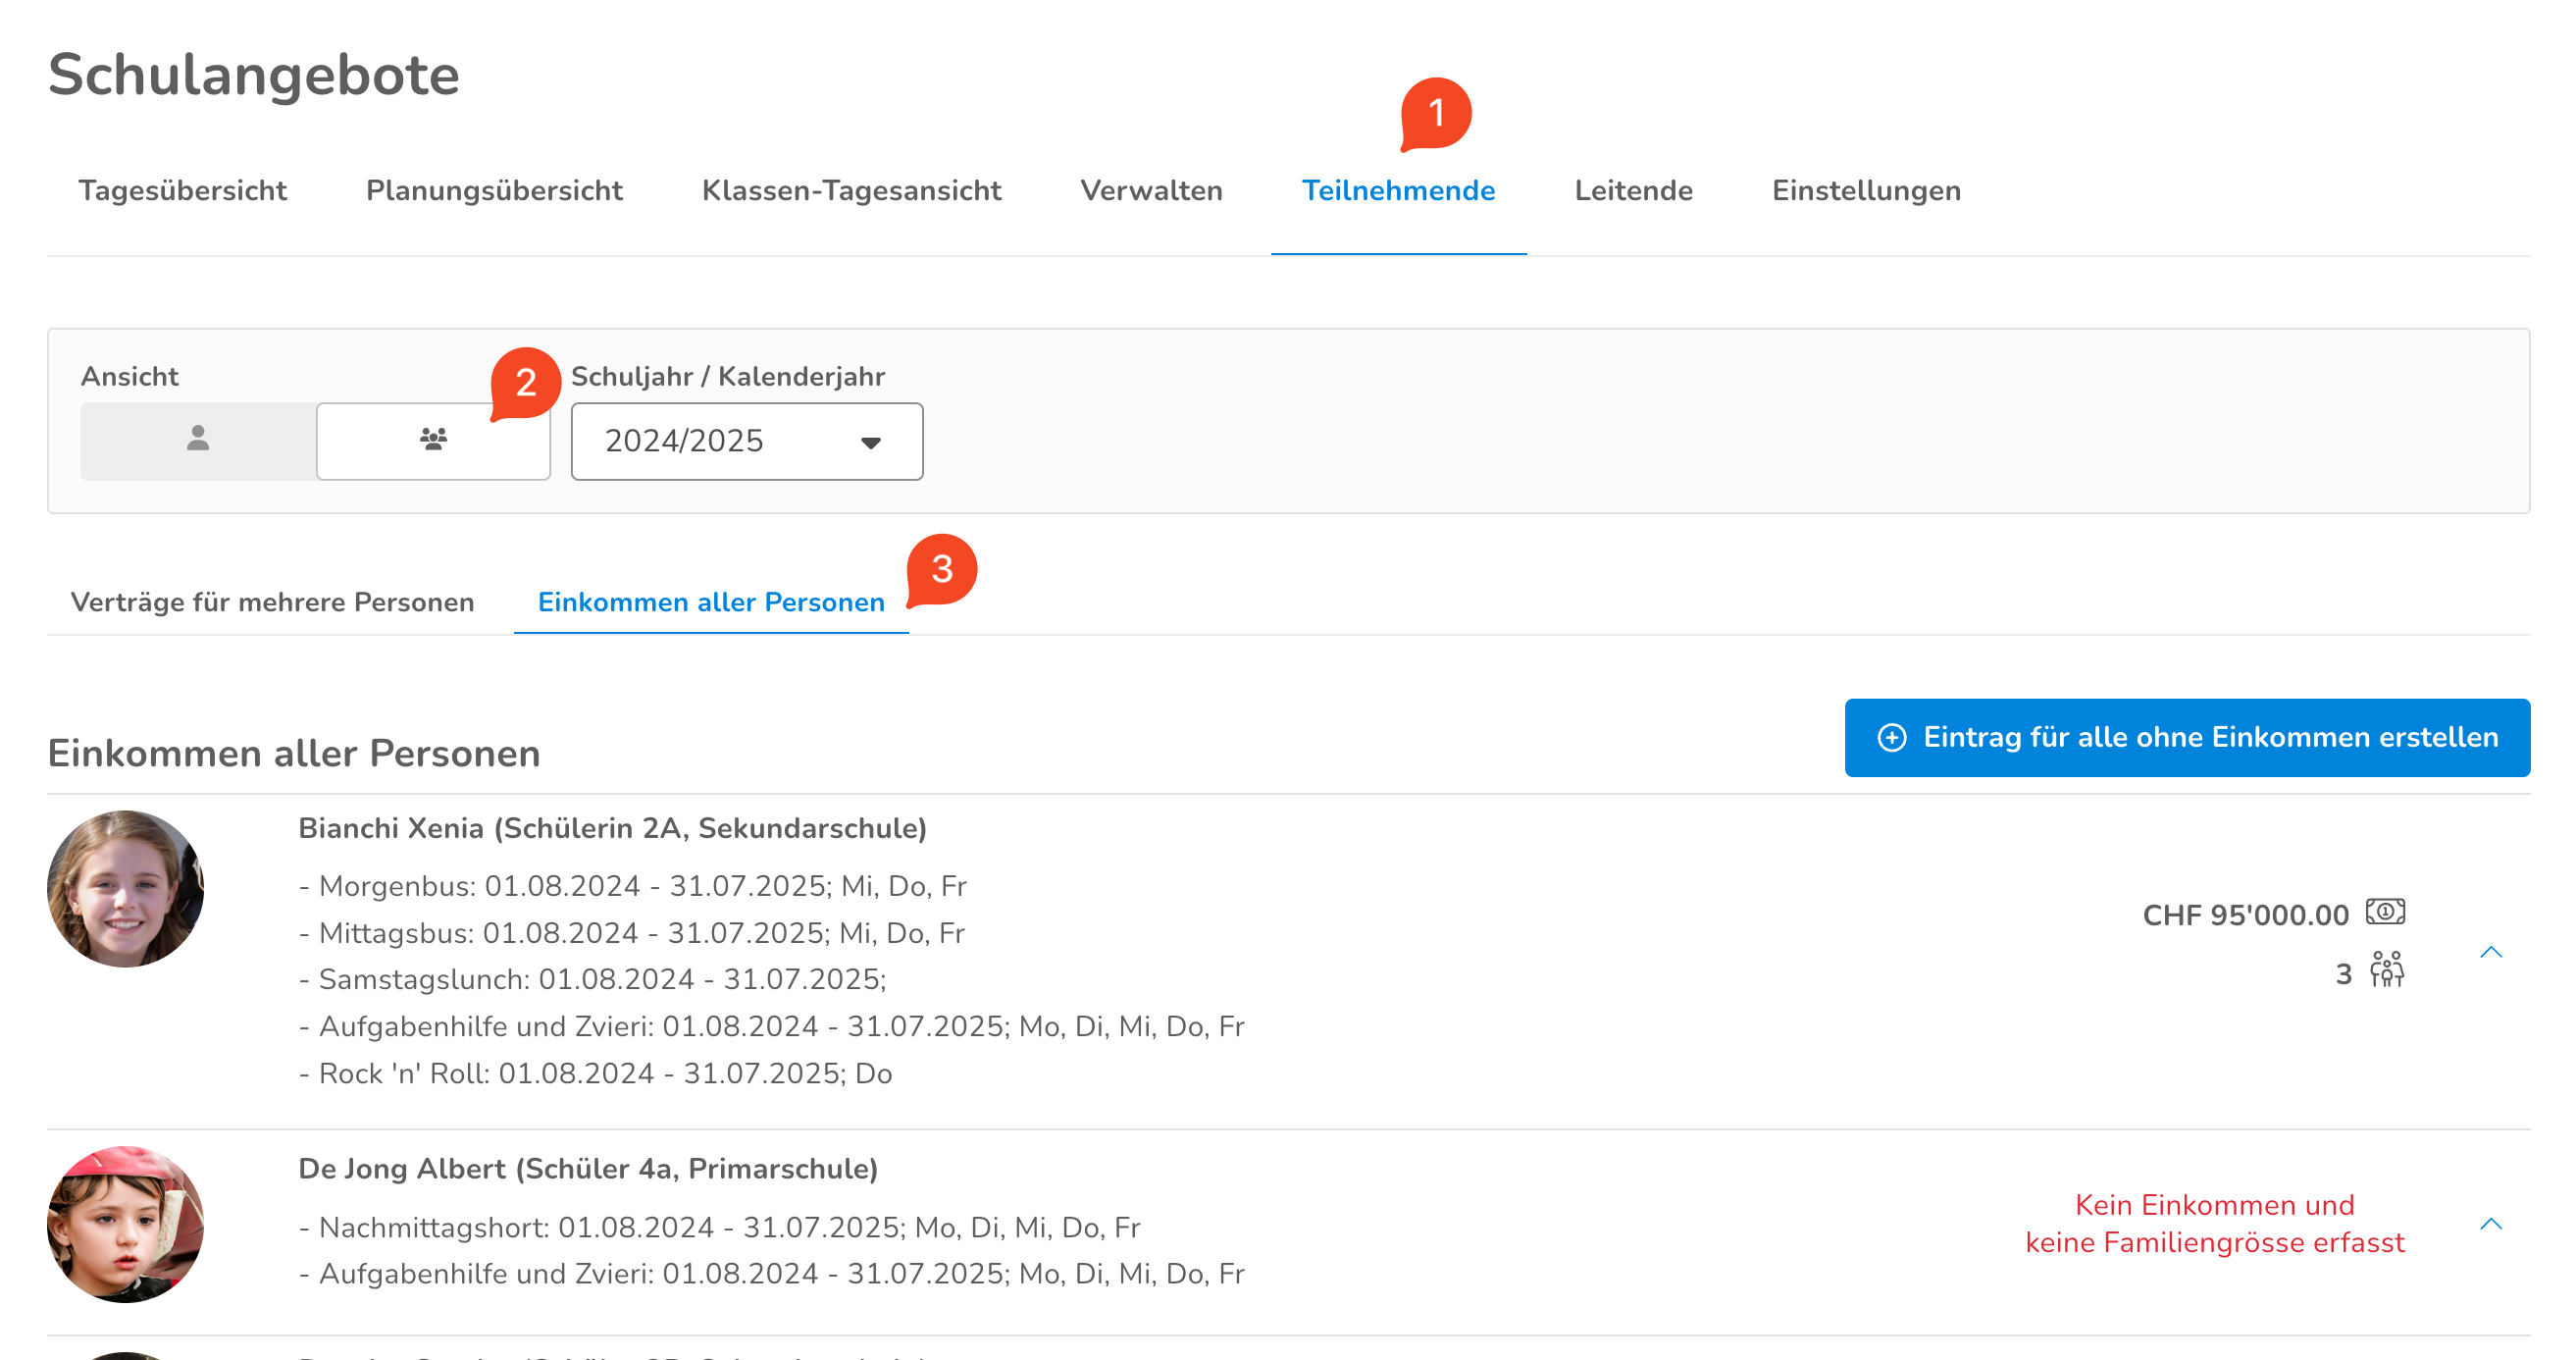The height and width of the screenshot is (1360, 2576).
Task: Open the Schuljahr 2024/2025 dropdown
Action: pyautogui.click(x=746, y=441)
